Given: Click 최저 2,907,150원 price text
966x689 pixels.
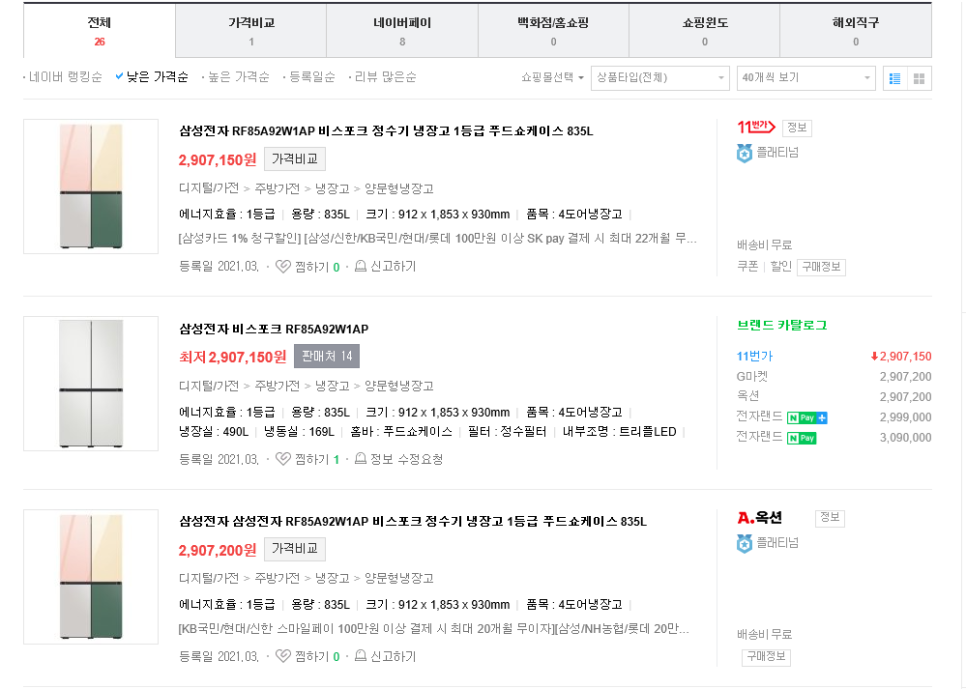Looking at the screenshot, I should [x=232, y=357].
